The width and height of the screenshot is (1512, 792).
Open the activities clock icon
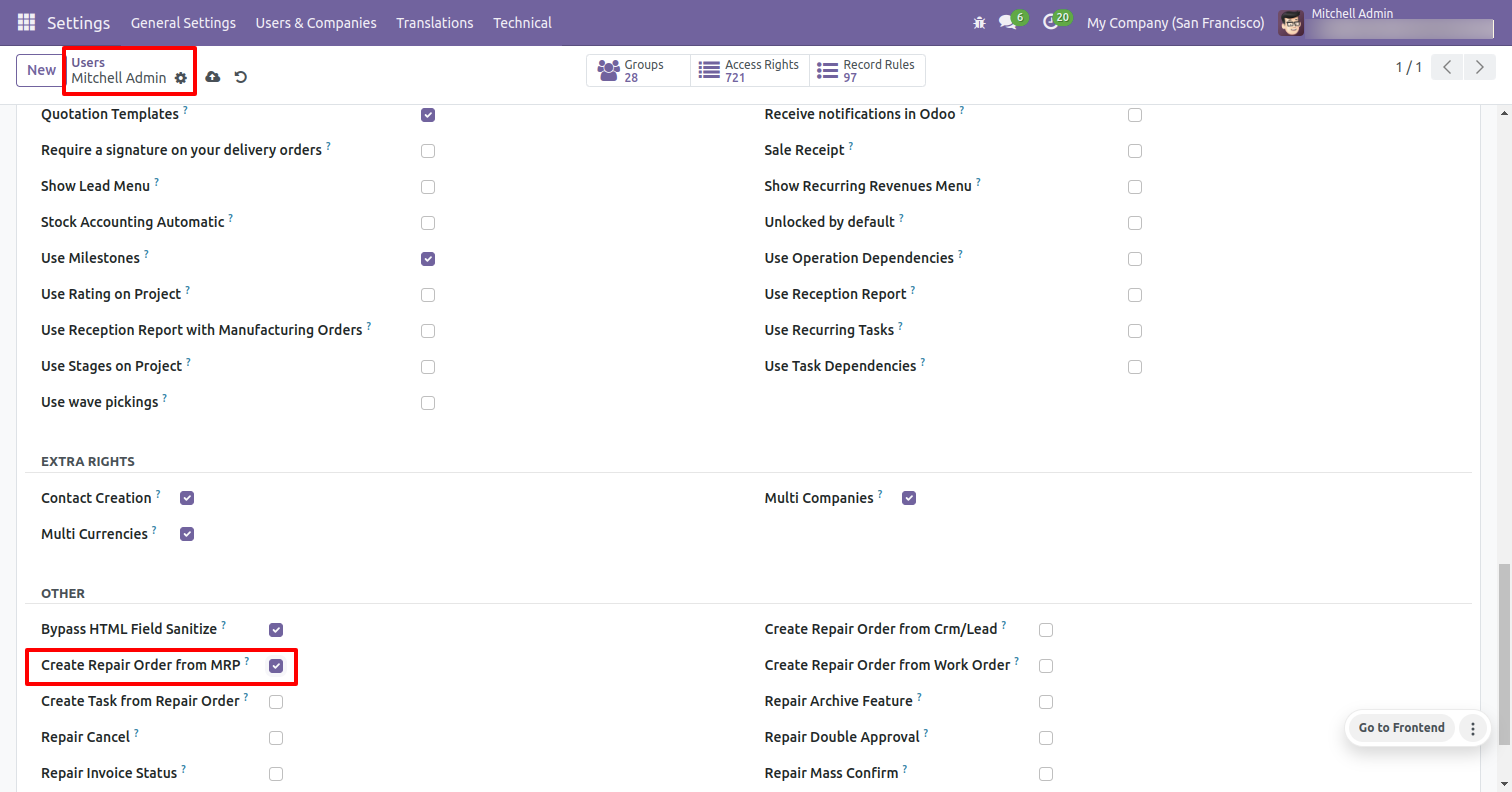[x=1050, y=22]
